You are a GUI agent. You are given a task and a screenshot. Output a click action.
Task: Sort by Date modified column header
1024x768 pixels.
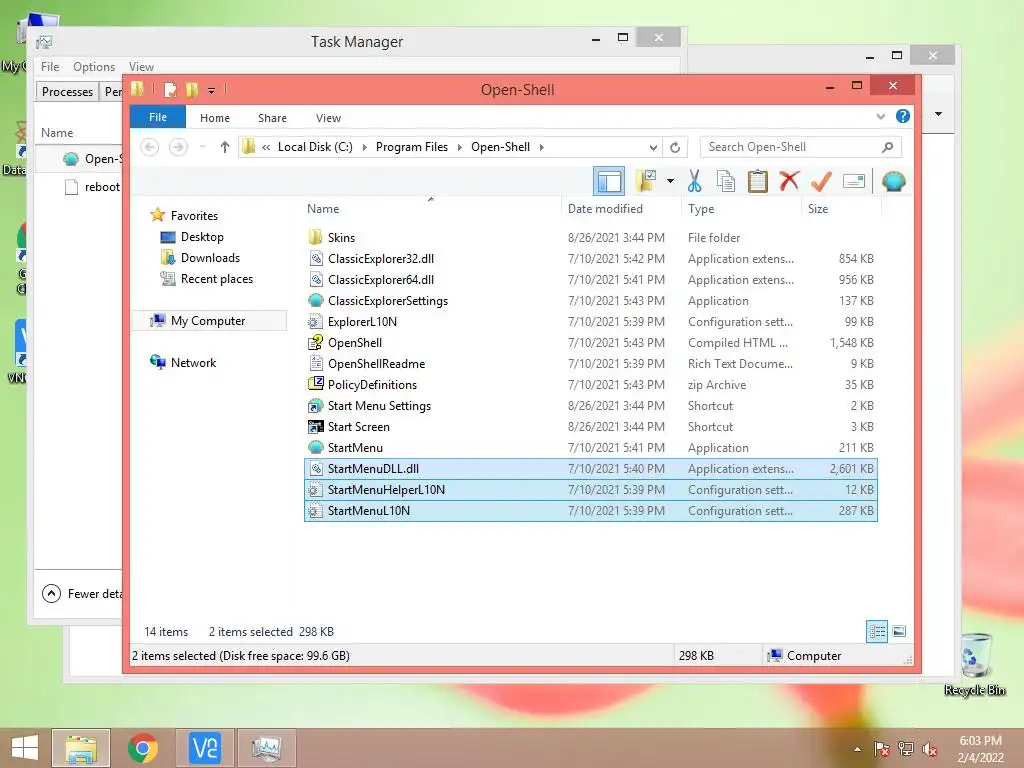(x=620, y=209)
